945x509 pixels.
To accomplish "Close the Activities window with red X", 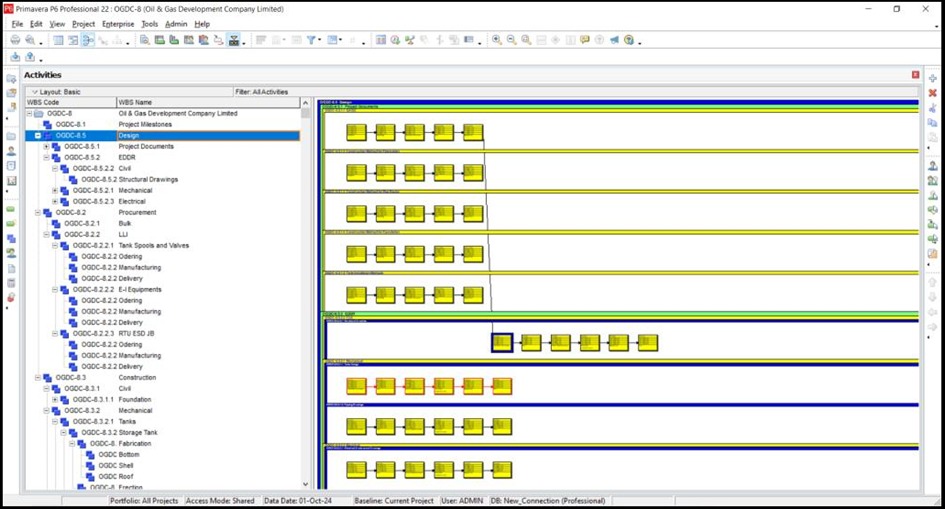I will pos(915,75).
